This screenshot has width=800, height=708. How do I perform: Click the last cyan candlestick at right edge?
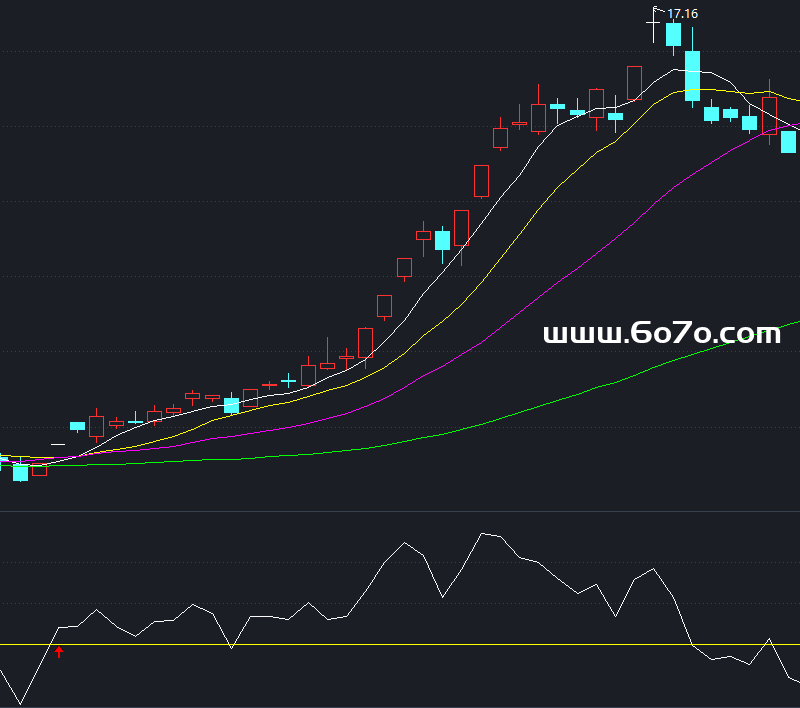point(789,142)
